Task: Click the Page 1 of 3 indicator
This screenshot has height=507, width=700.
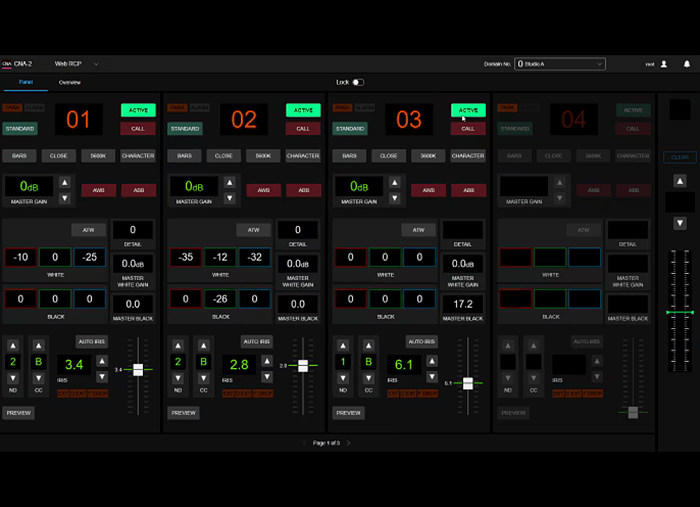Action: pos(326,443)
